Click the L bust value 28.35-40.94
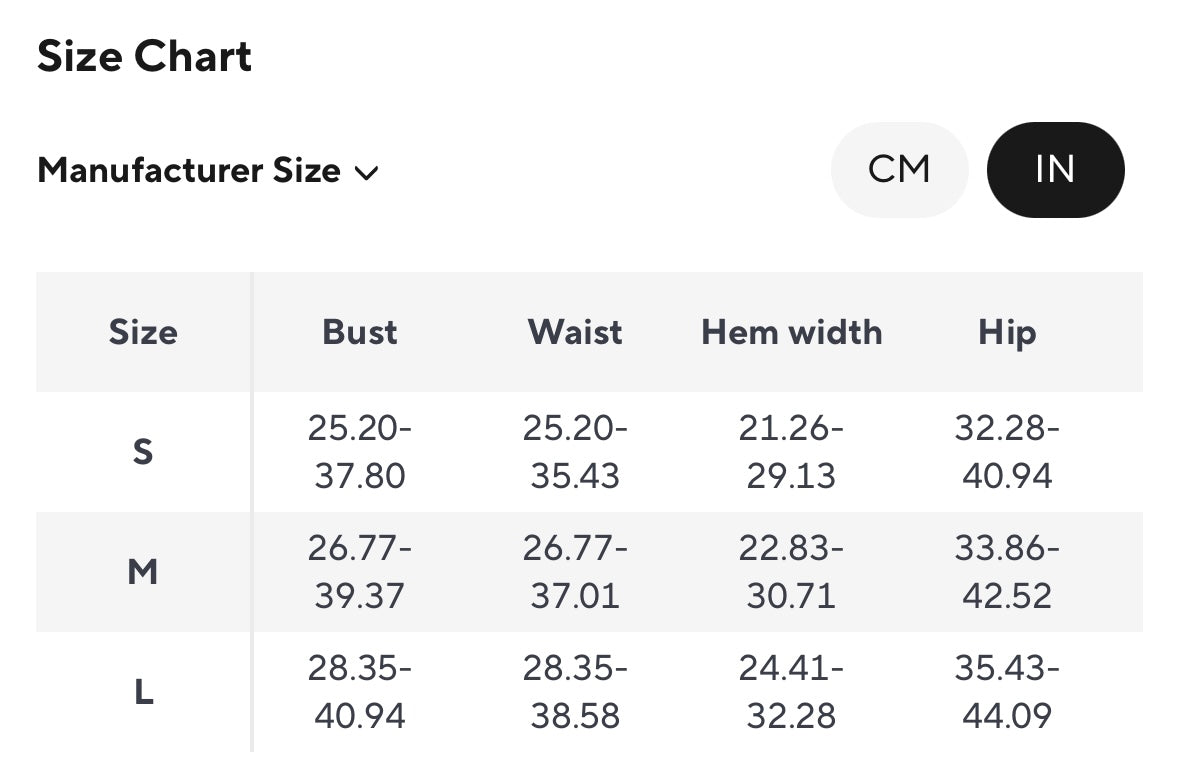Screen dimensions: 1179x769 click(x=359, y=692)
